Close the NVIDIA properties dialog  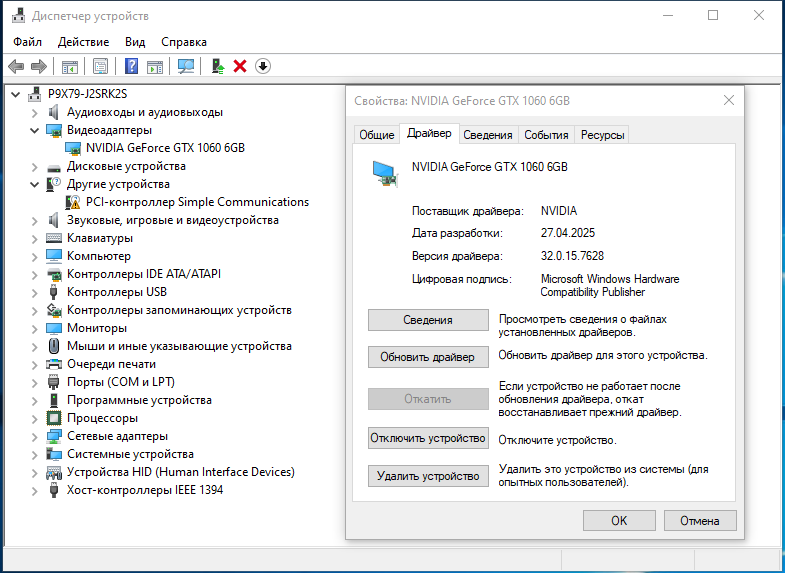pyautogui.click(x=729, y=100)
